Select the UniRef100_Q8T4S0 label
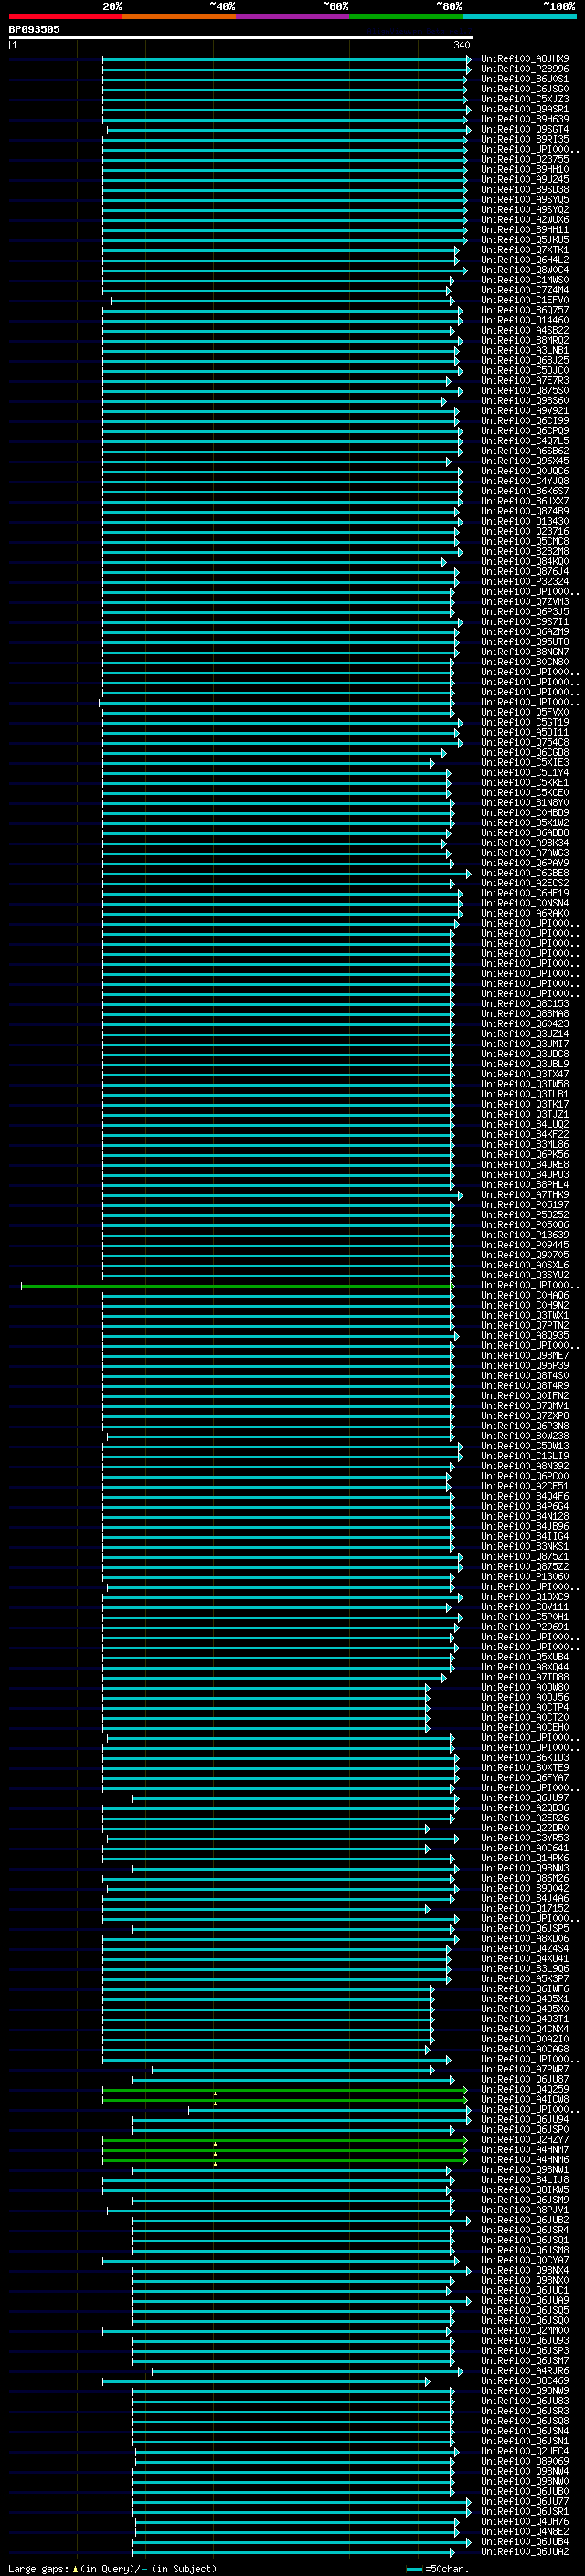 525,1376
